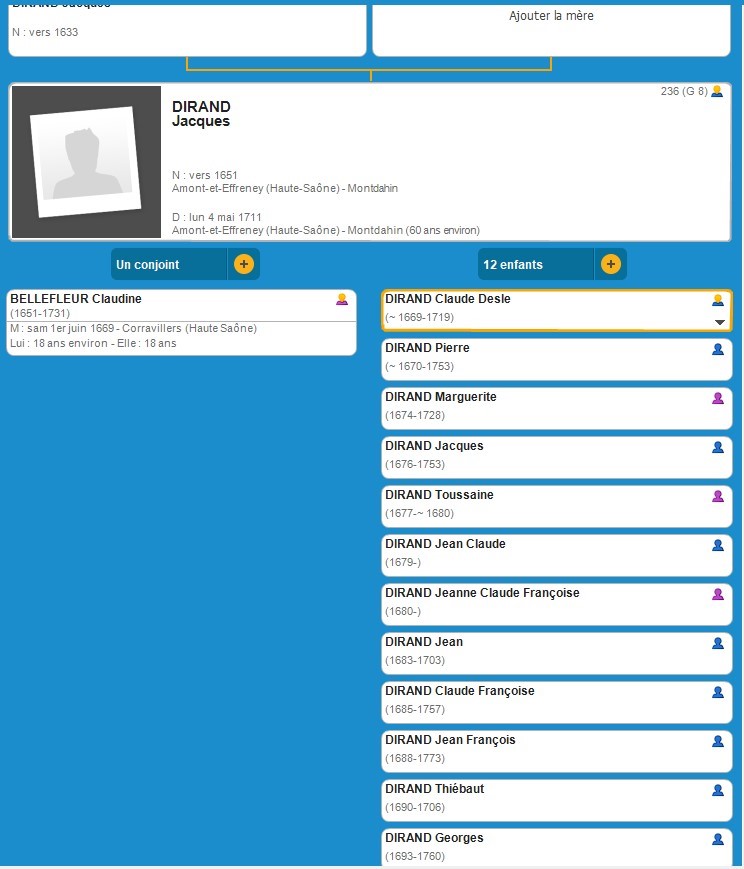Click Ajouter la mère button
The height and width of the screenshot is (869, 744).
(551, 16)
